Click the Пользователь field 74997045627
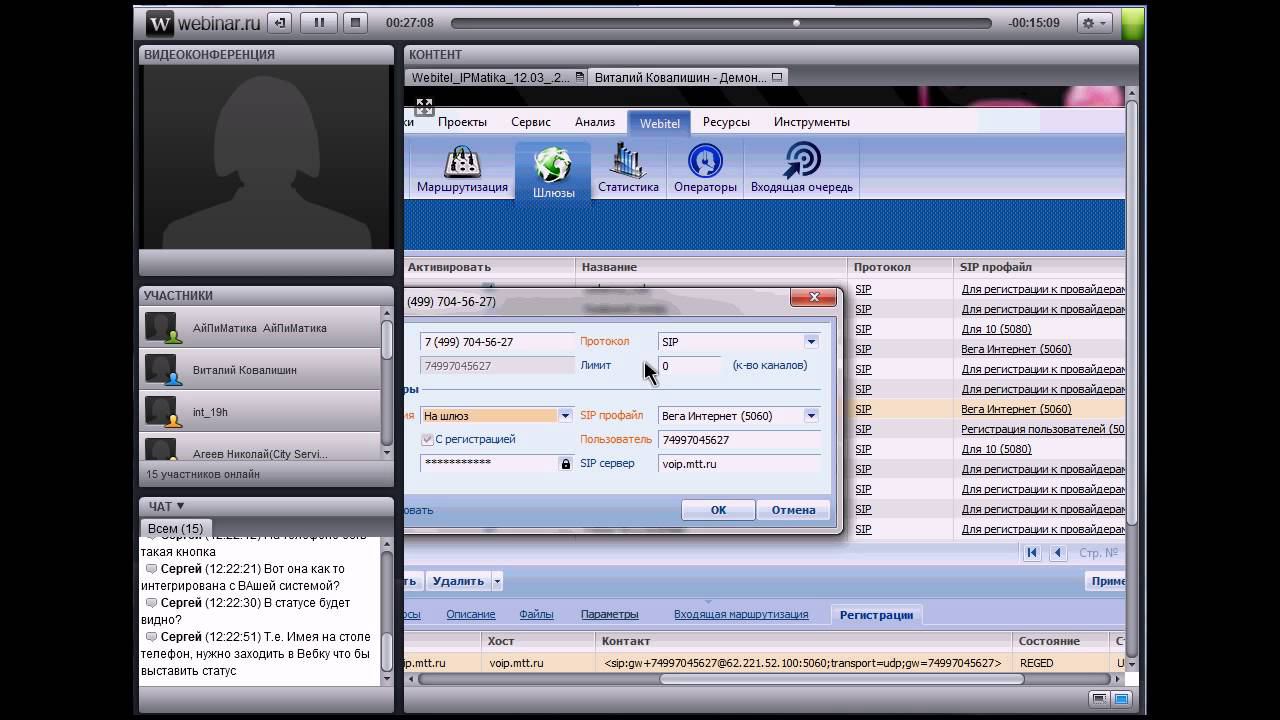The width and height of the screenshot is (1280, 720). 739,440
